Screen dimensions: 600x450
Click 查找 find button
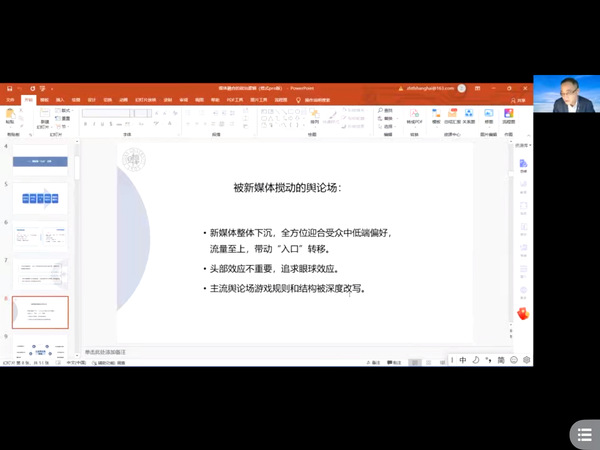click(385, 110)
